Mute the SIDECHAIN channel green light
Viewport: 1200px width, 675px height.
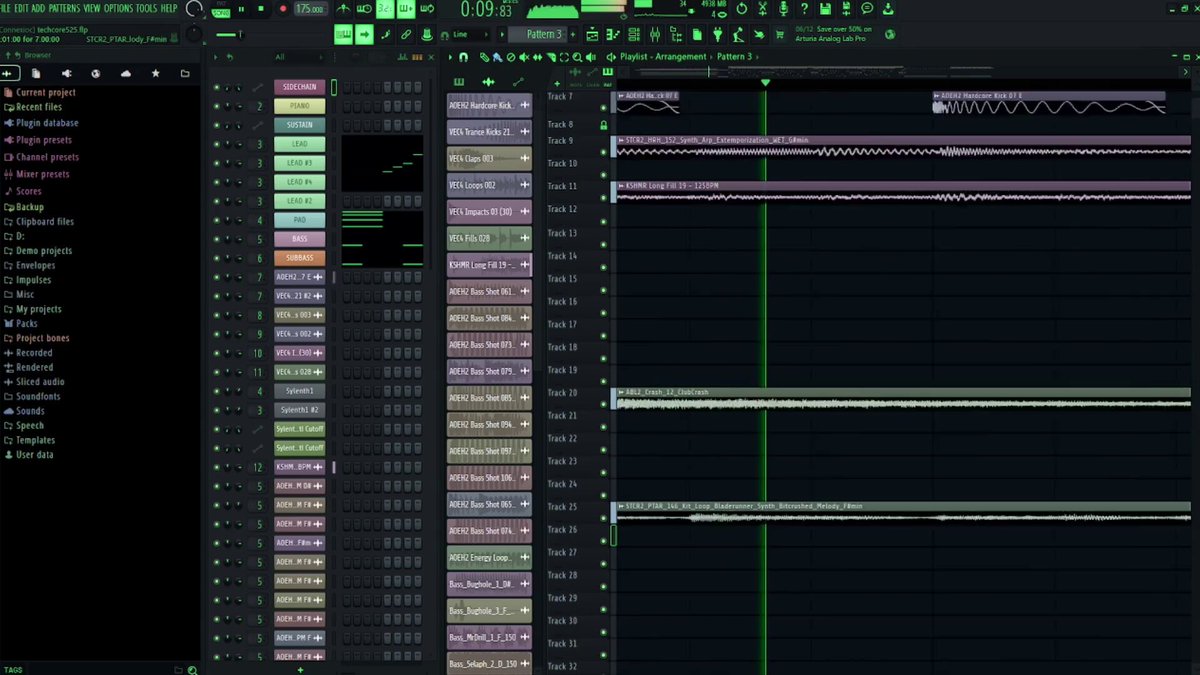216,87
